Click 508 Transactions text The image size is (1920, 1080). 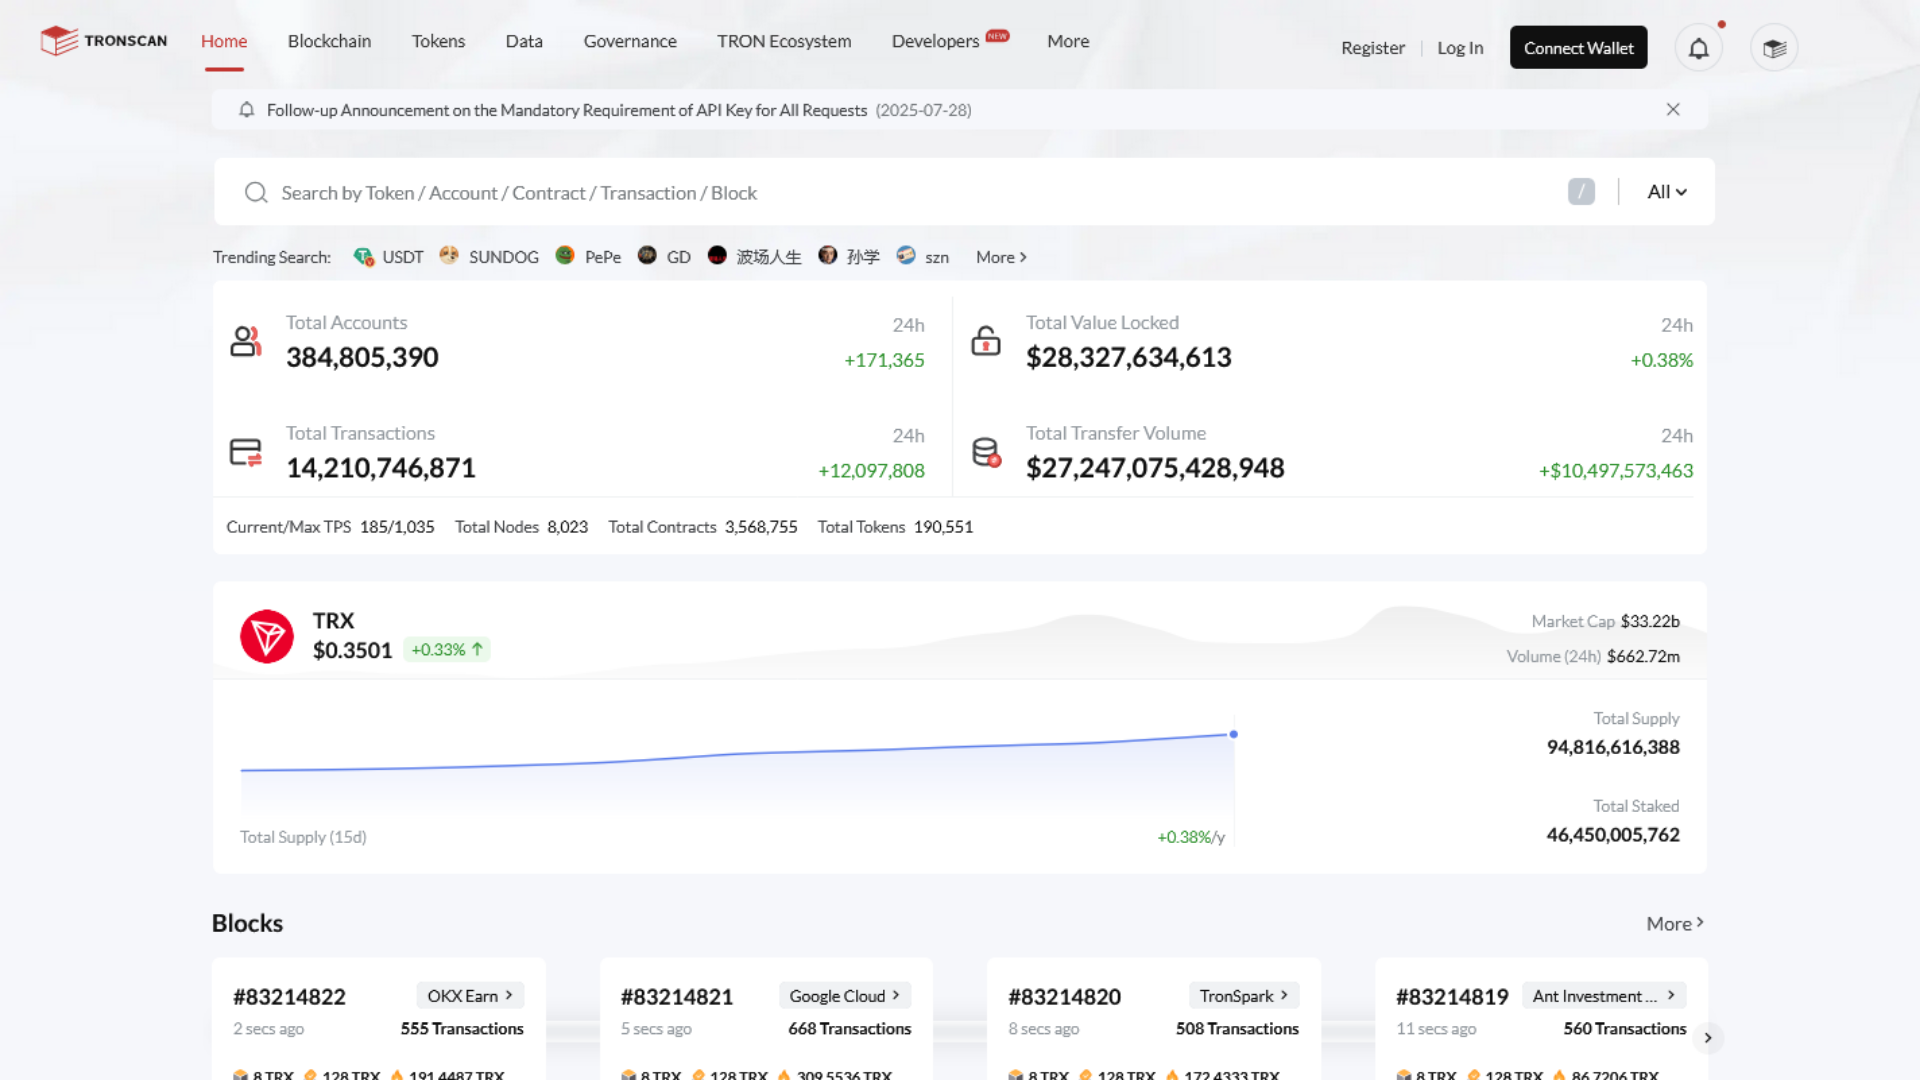[x=1237, y=1029]
